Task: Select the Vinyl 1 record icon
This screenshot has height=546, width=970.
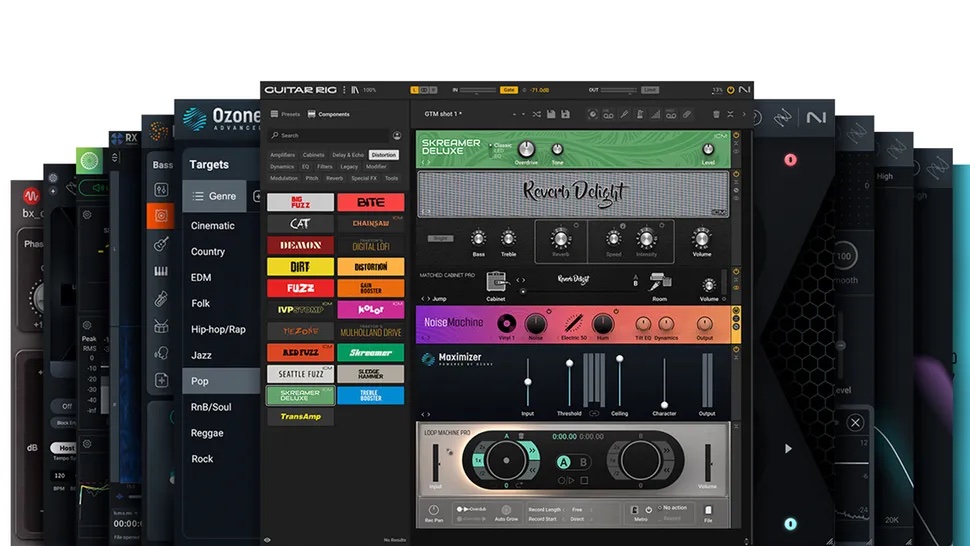Action: coord(506,323)
